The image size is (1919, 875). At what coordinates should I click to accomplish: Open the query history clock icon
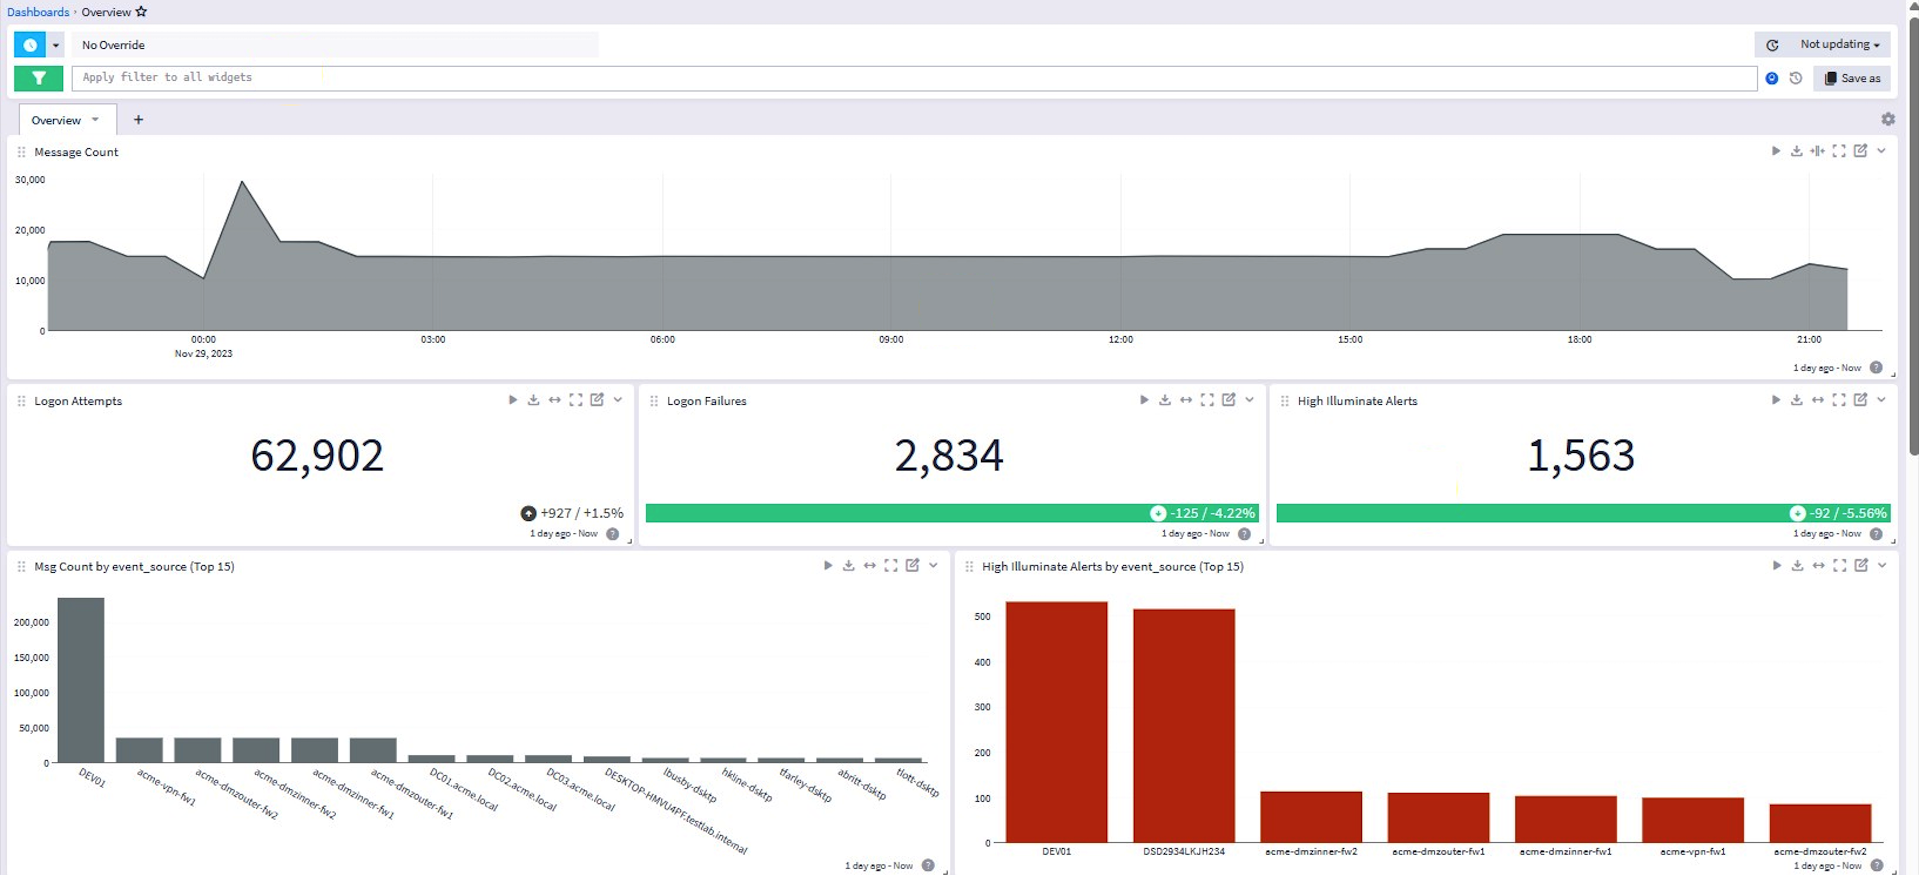(x=1796, y=78)
